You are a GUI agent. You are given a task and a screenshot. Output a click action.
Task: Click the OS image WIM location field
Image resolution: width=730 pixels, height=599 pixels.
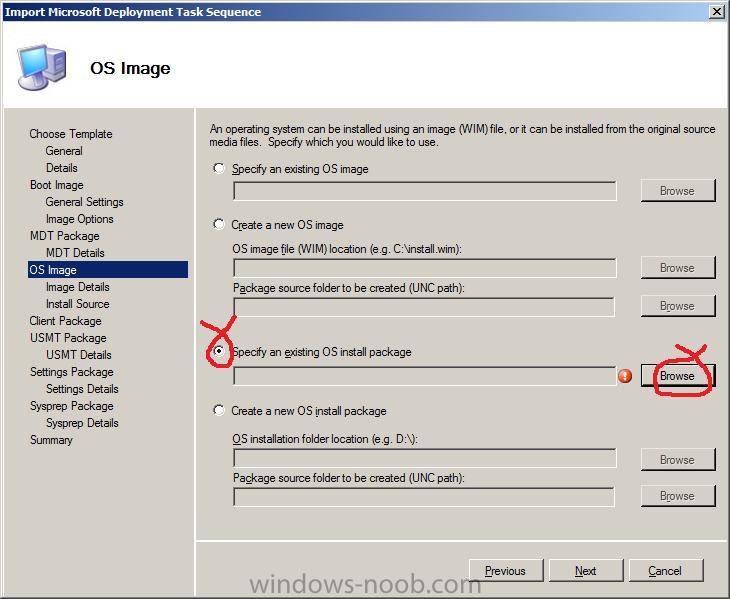pyautogui.click(x=425, y=268)
